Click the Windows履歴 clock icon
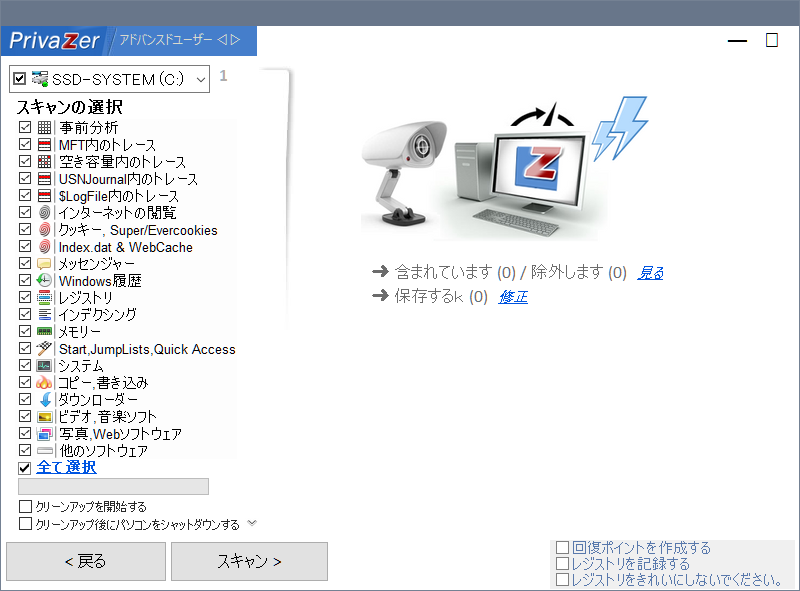Viewport: 800px width, 591px height. point(44,280)
